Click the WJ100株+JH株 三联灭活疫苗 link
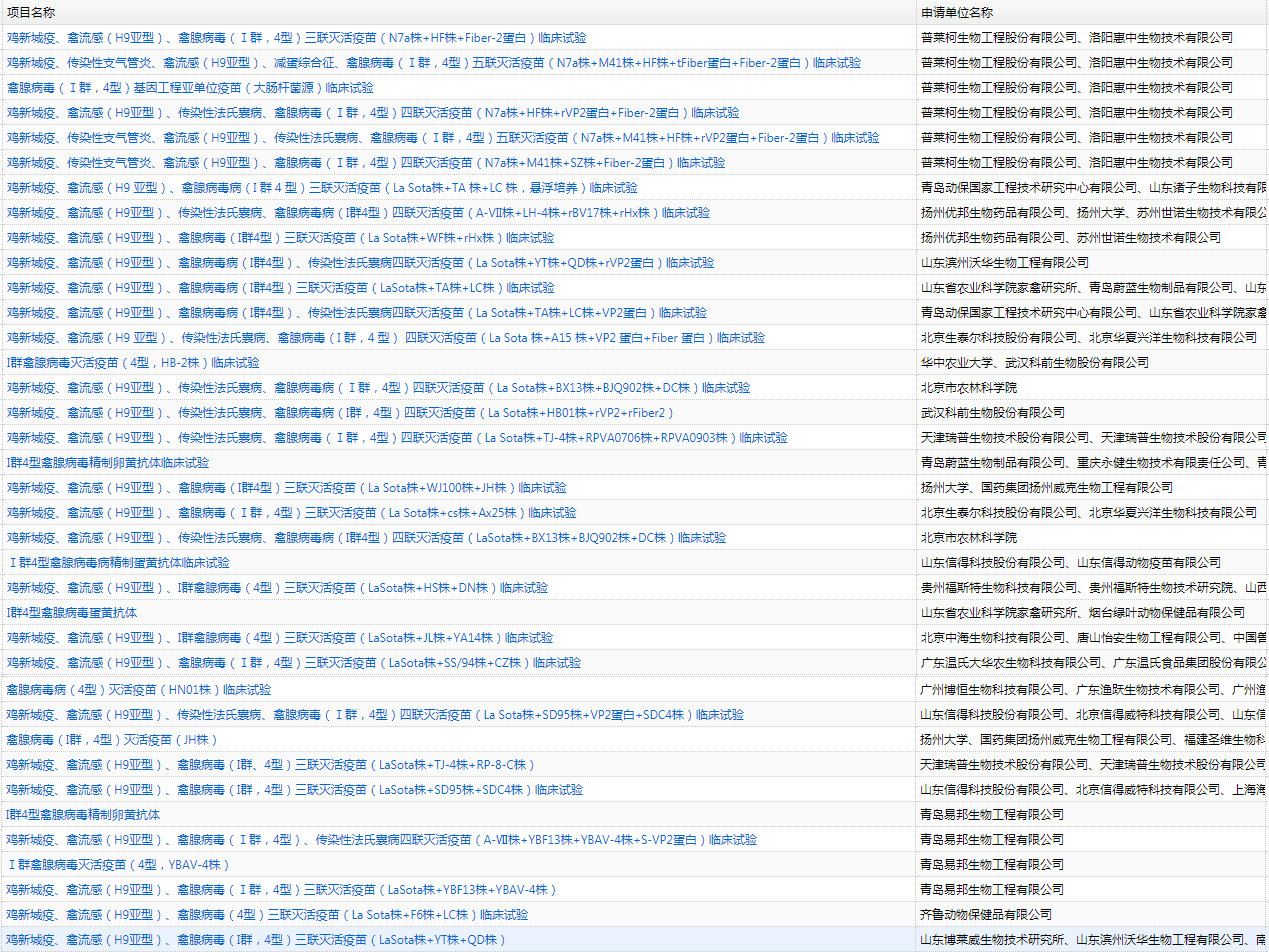The image size is (1269, 952). tap(286, 488)
